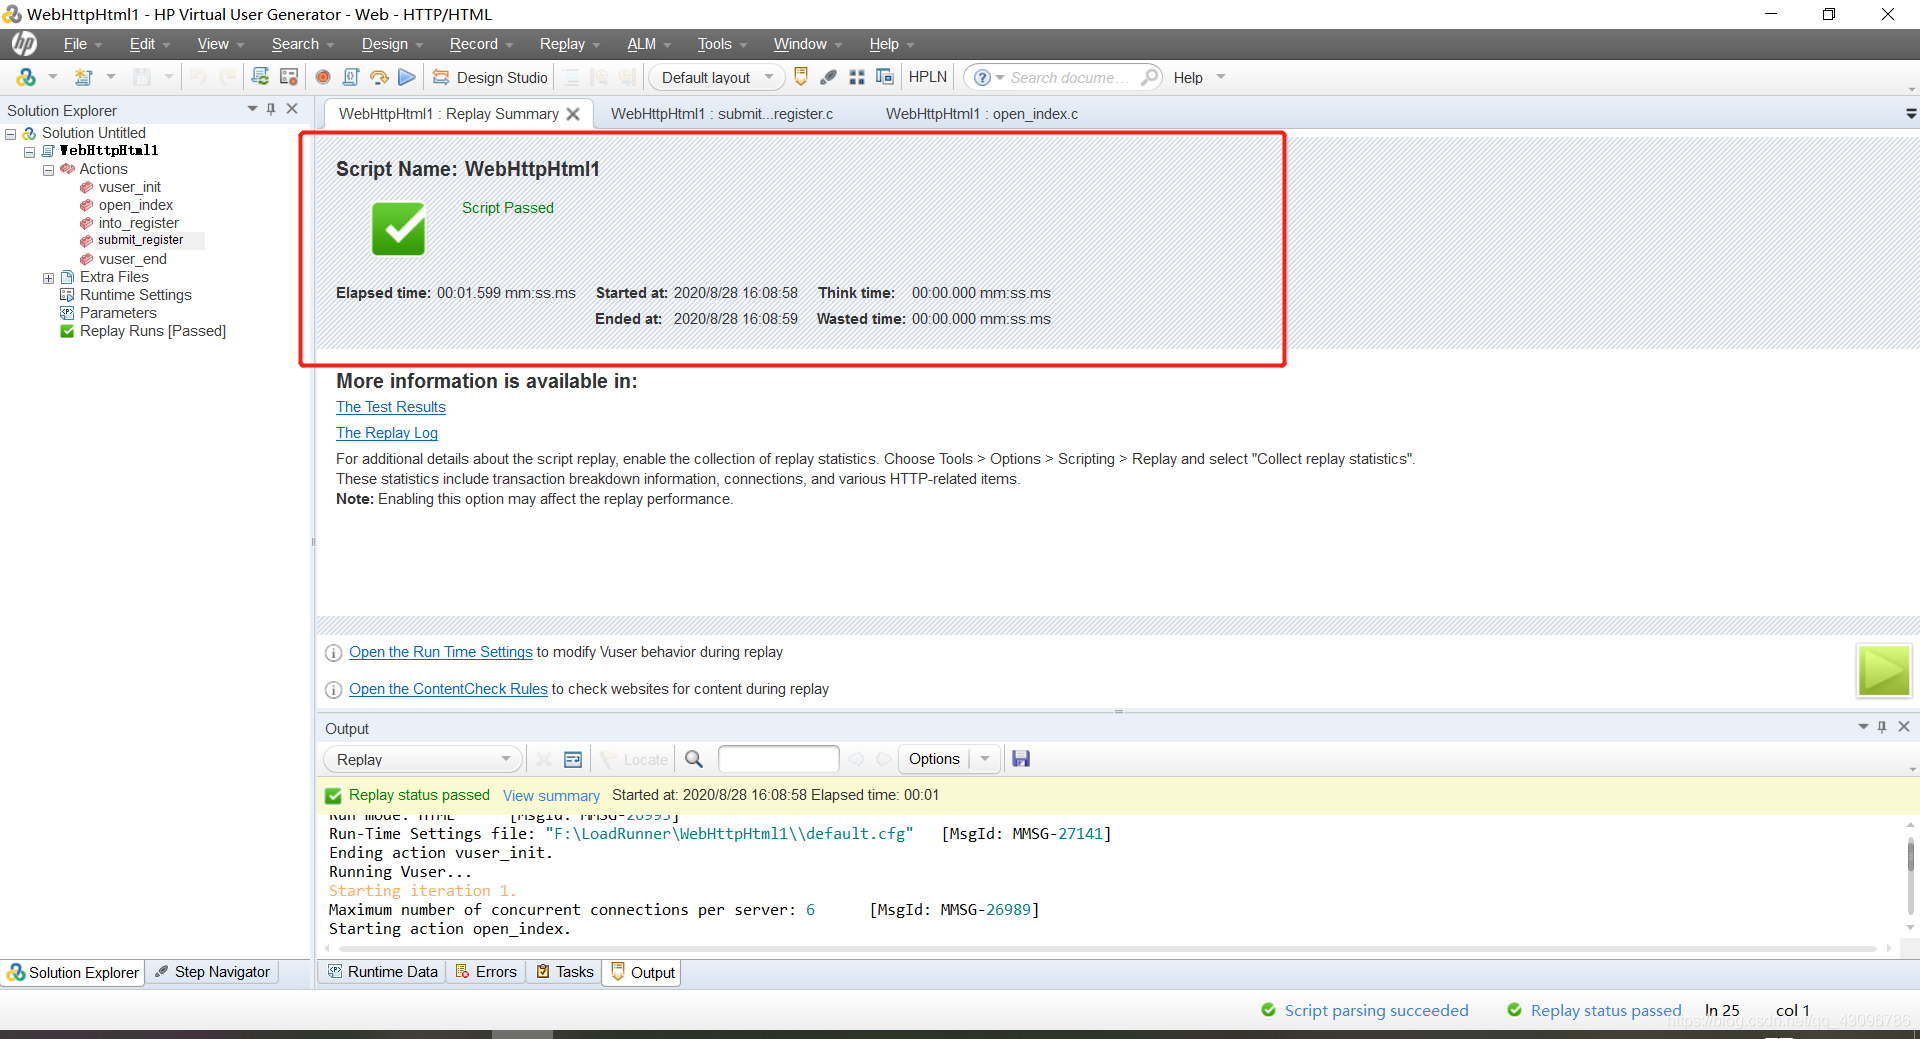
Task: Close the Replay Summary tab
Action: point(573,114)
